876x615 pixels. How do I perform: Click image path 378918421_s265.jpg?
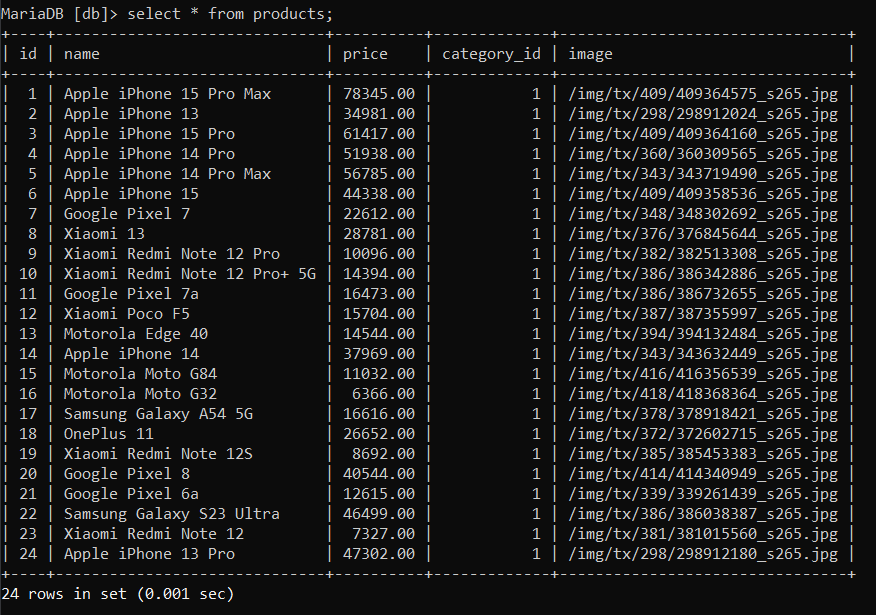click(703, 414)
